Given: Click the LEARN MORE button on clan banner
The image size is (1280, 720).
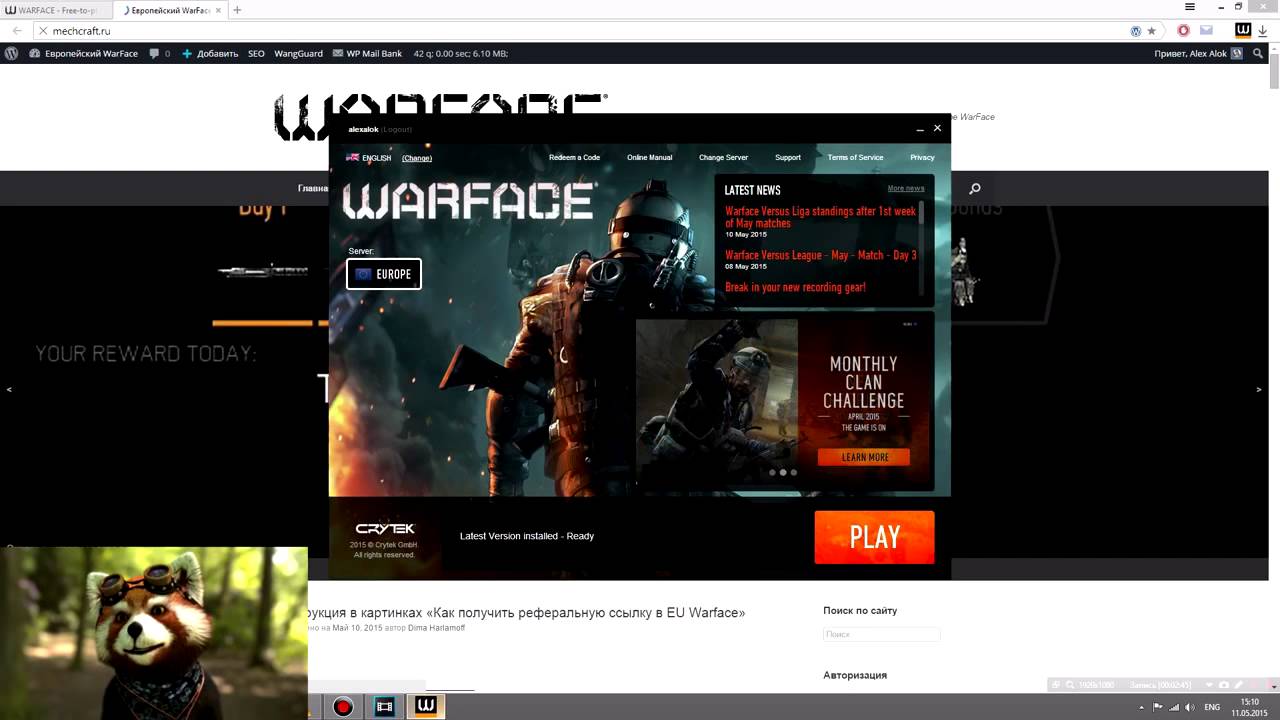Looking at the screenshot, I should (864, 457).
